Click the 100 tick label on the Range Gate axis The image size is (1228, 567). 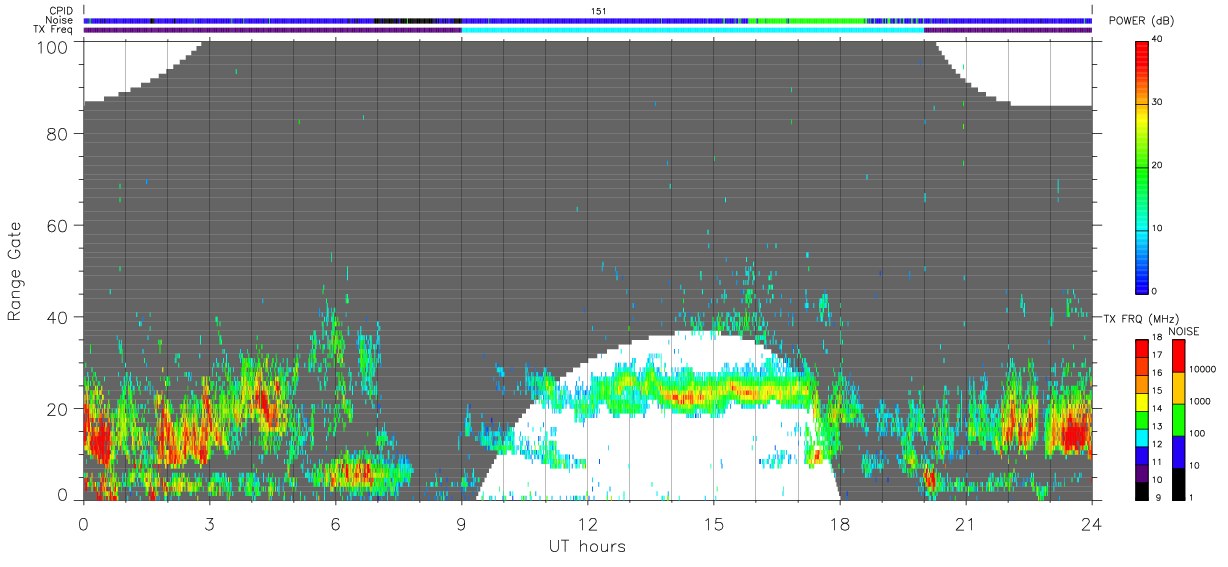(x=55, y=46)
